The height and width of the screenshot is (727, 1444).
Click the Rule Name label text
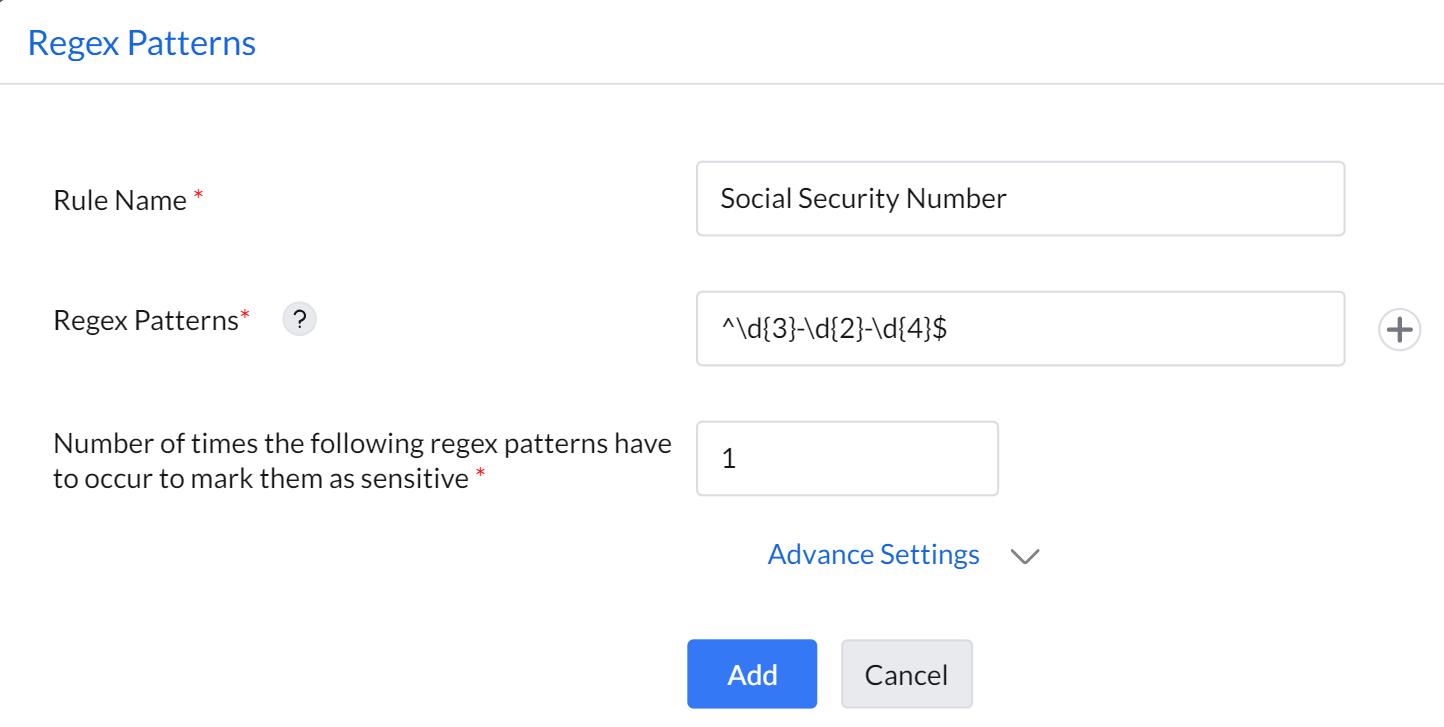(x=120, y=201)
